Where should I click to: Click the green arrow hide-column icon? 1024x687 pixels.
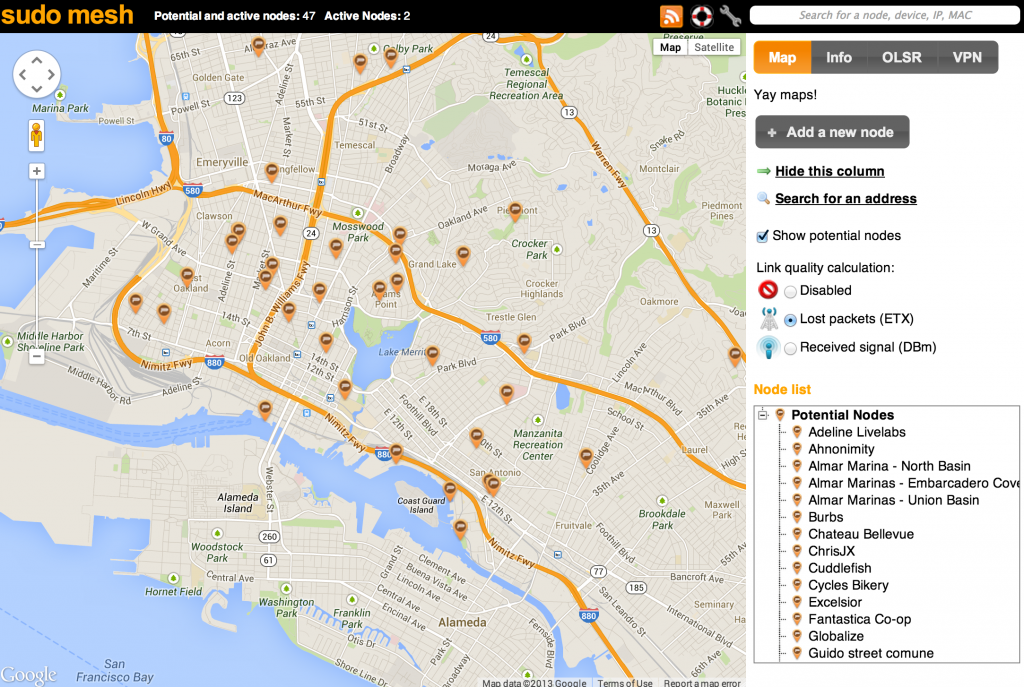(x=763, y=171)
